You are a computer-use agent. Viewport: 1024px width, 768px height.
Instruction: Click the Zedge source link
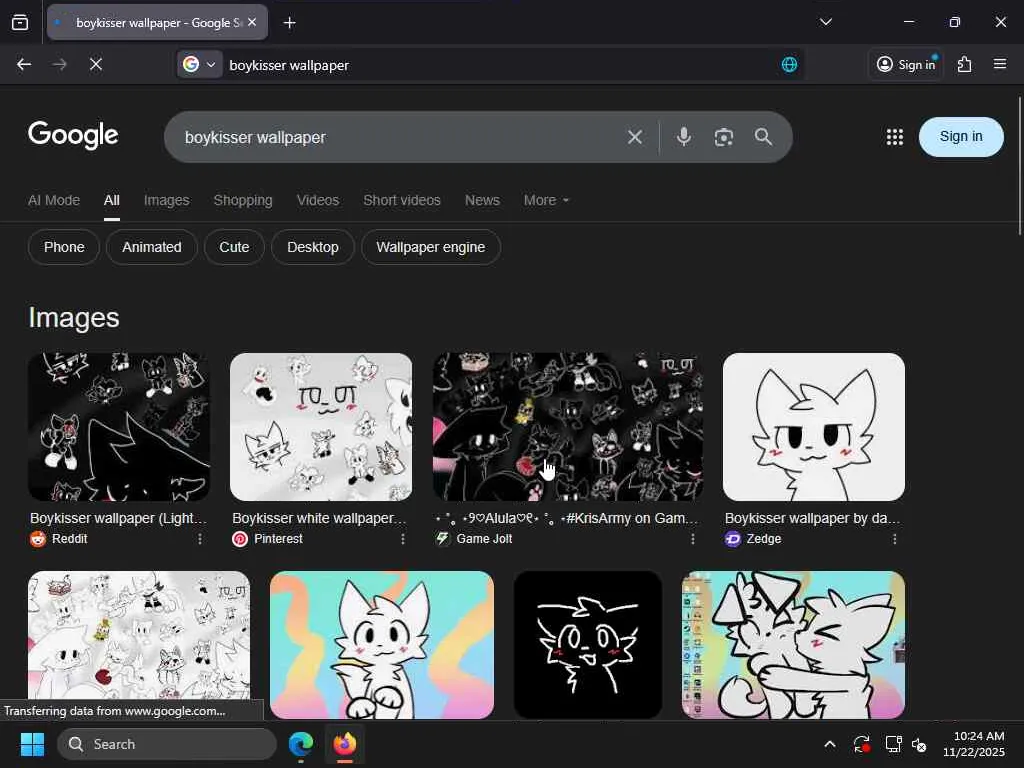(753, 539)
